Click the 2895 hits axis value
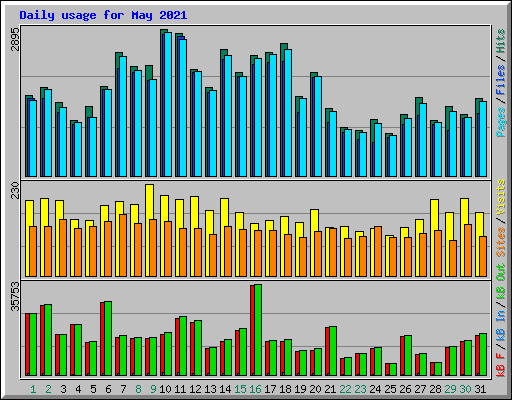 (16, 39)
